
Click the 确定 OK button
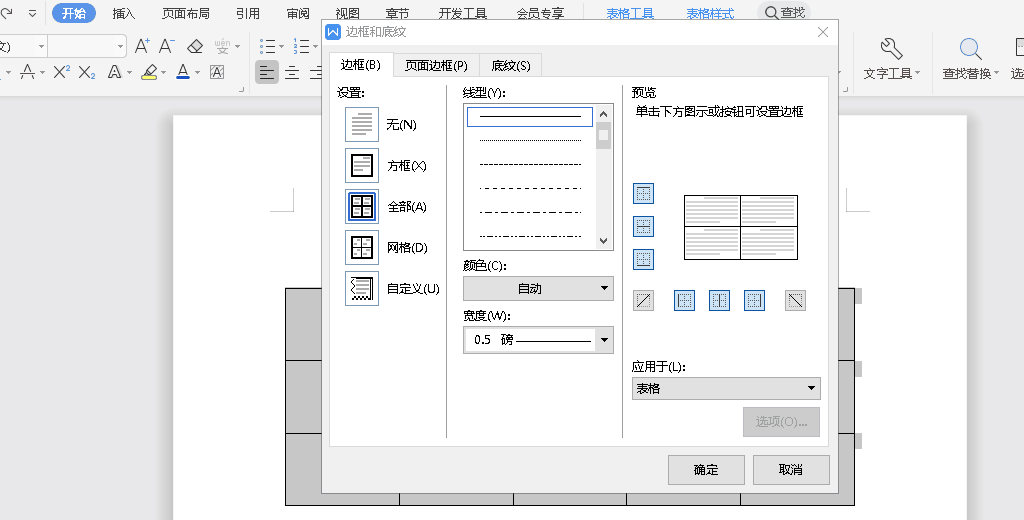click(x=706, y=469)
